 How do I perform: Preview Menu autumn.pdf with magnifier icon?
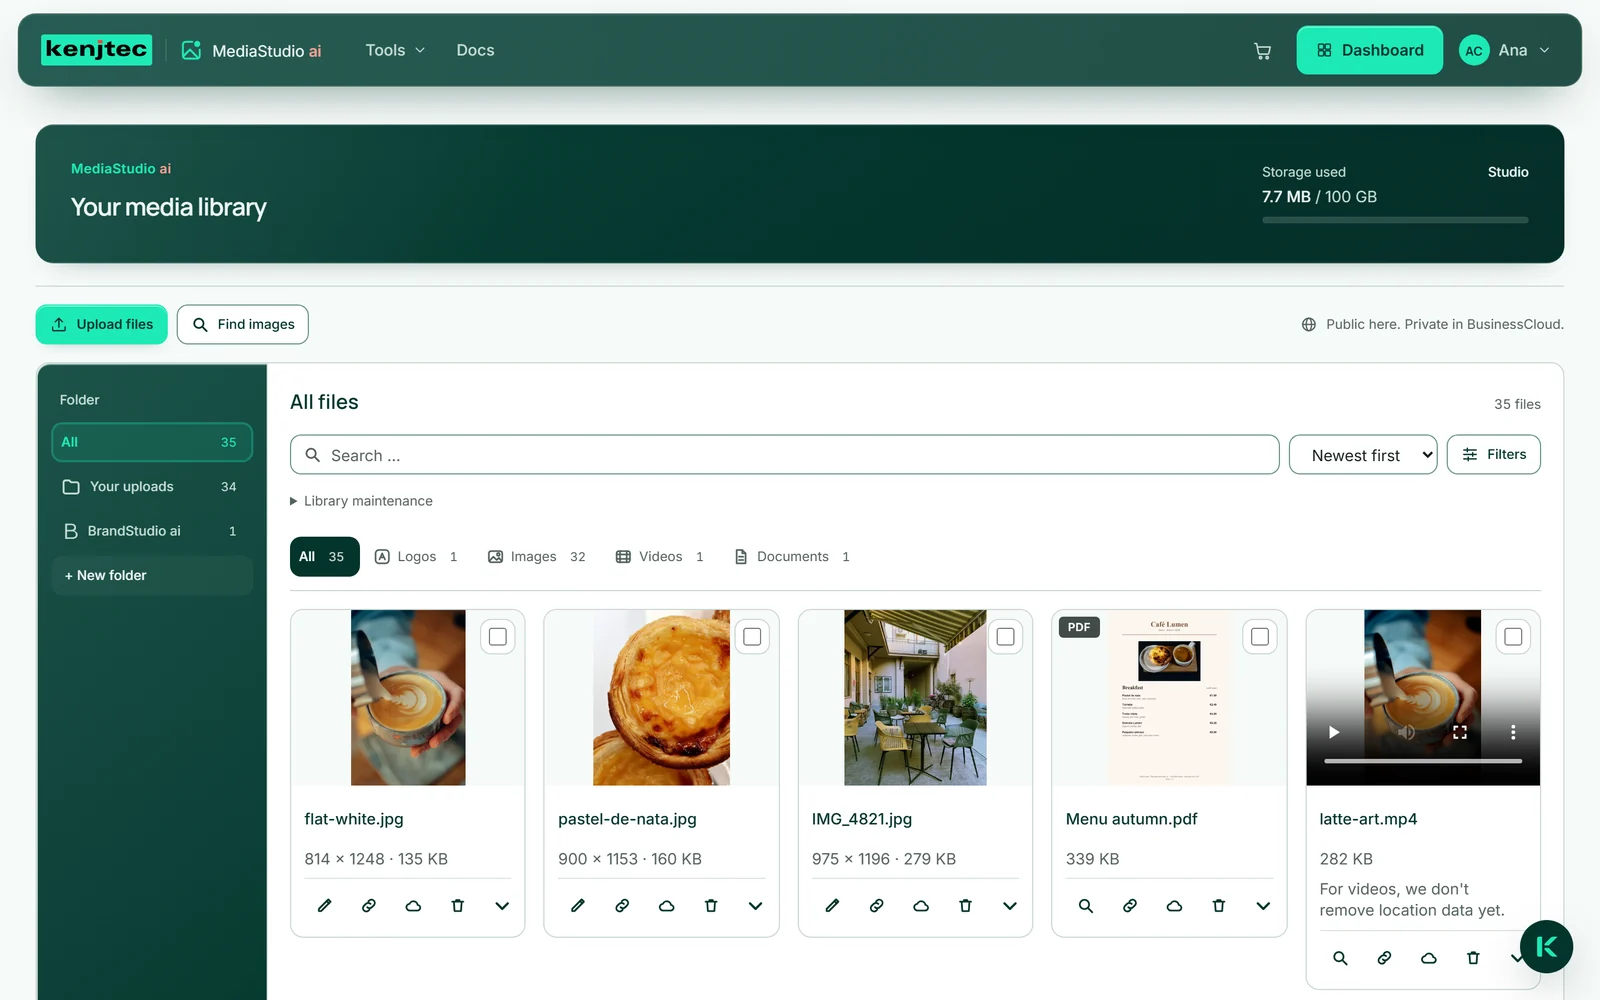pos(1085,906)
